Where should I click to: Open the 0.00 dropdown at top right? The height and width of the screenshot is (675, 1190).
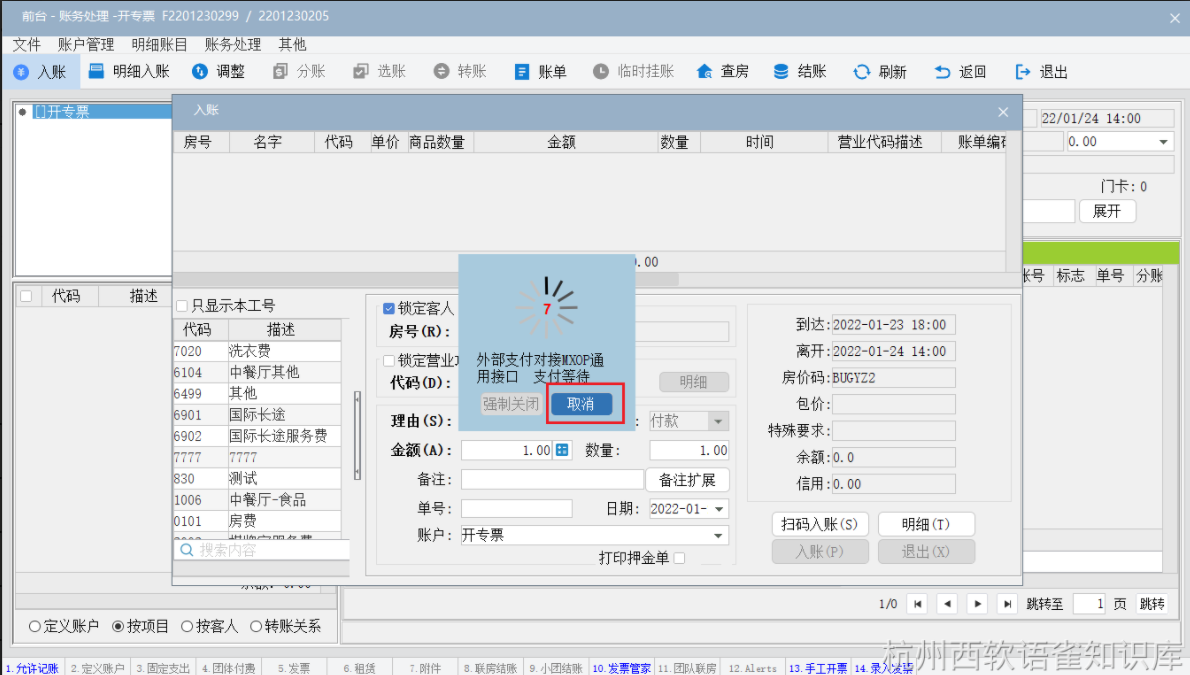[x=1163, y=142]
